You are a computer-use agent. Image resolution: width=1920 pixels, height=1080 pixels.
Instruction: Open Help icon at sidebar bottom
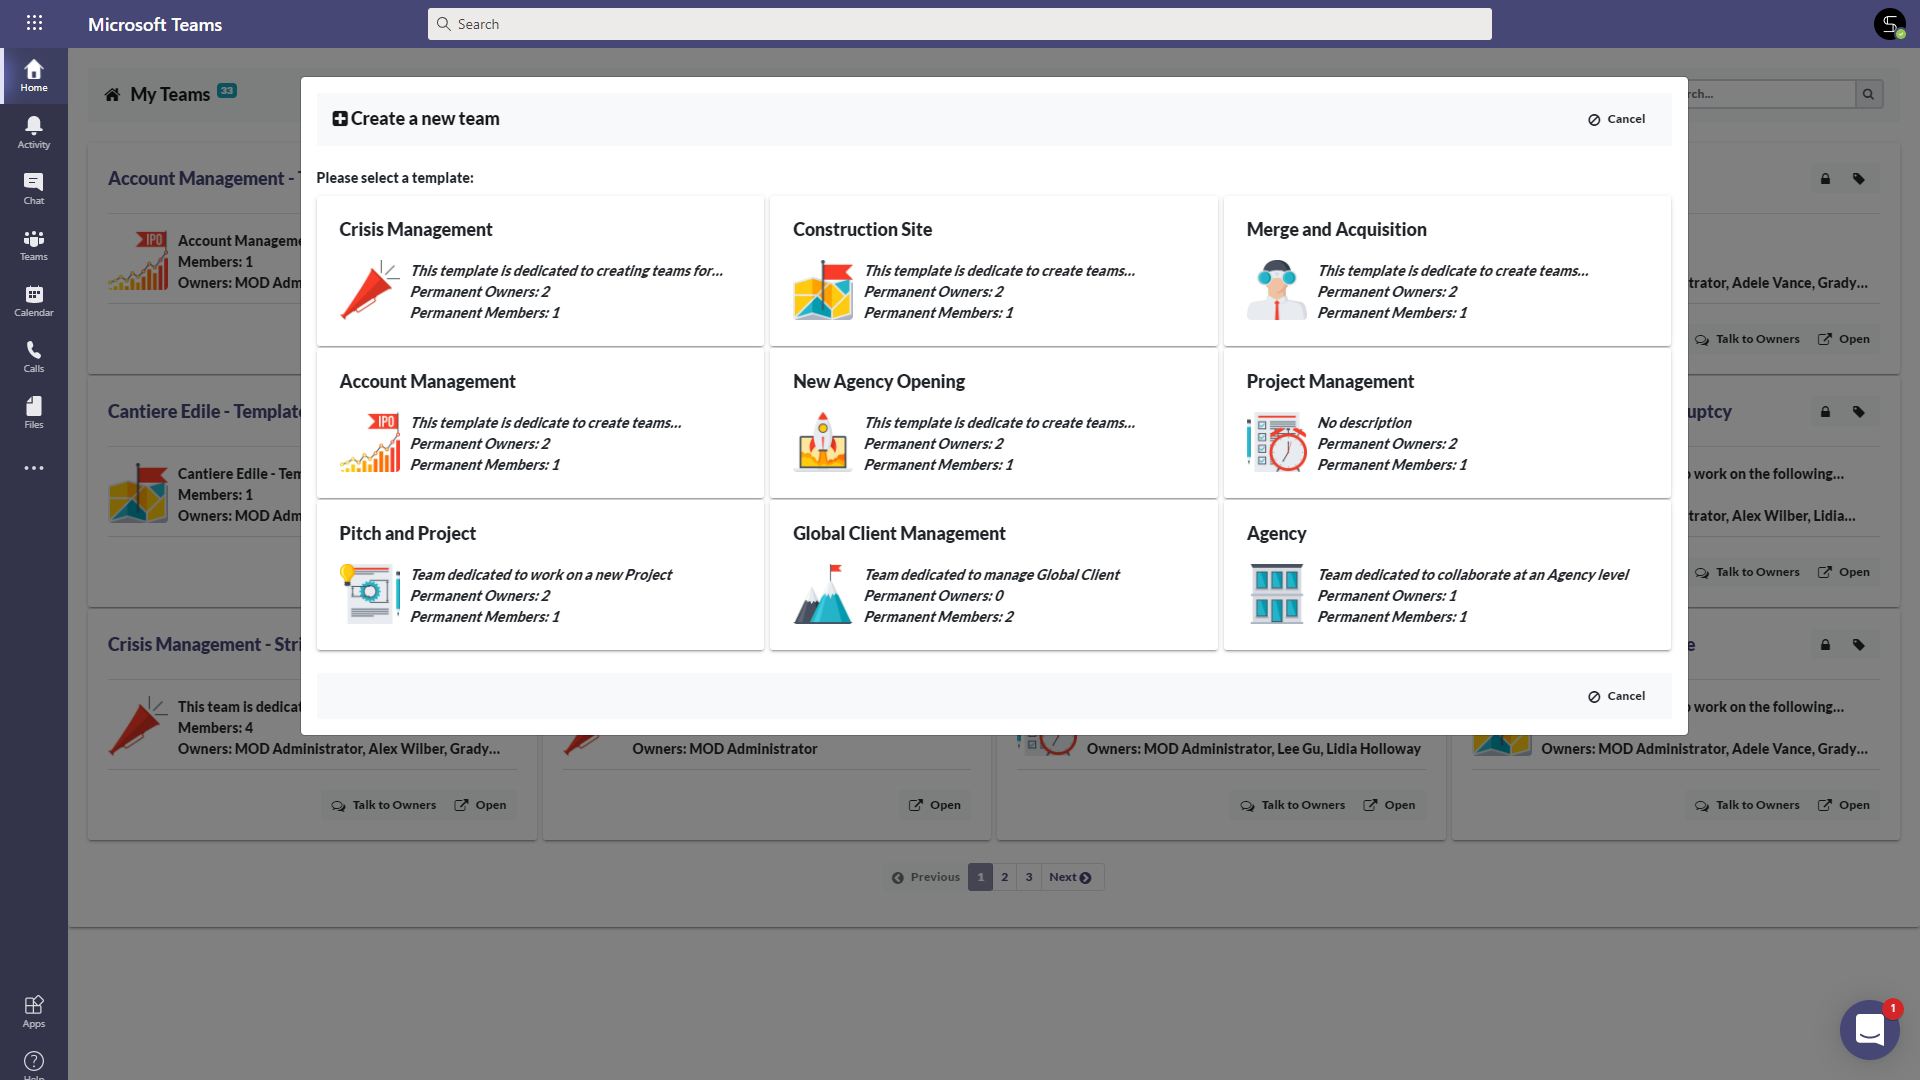[34, 1062]
